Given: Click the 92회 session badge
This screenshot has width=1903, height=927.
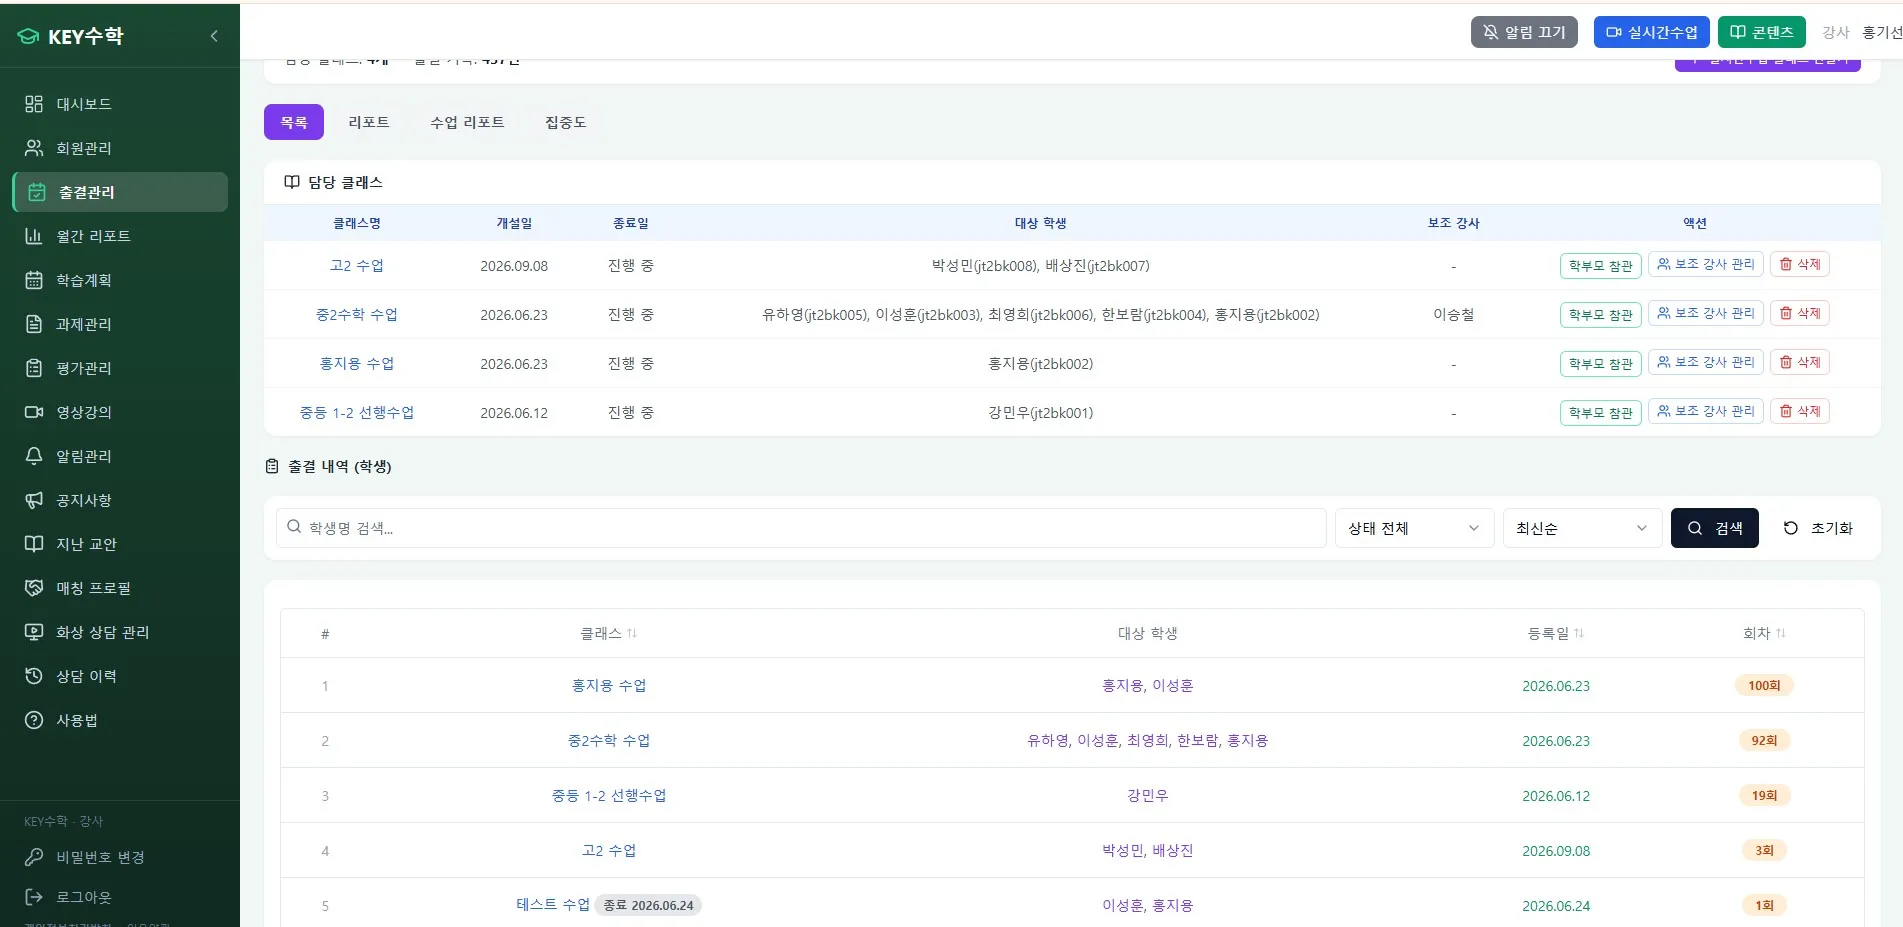Looking at the screenshot, I should click(1764, 741).
